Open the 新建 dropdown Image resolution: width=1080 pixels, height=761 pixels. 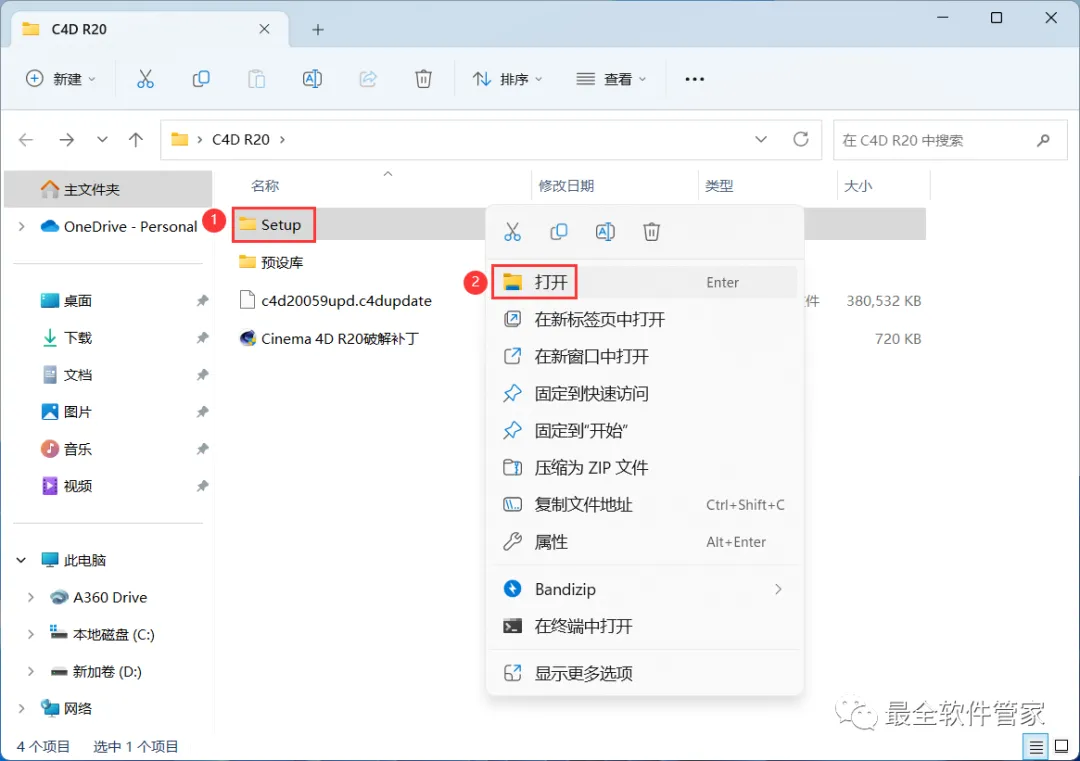[x=61, y=79]
